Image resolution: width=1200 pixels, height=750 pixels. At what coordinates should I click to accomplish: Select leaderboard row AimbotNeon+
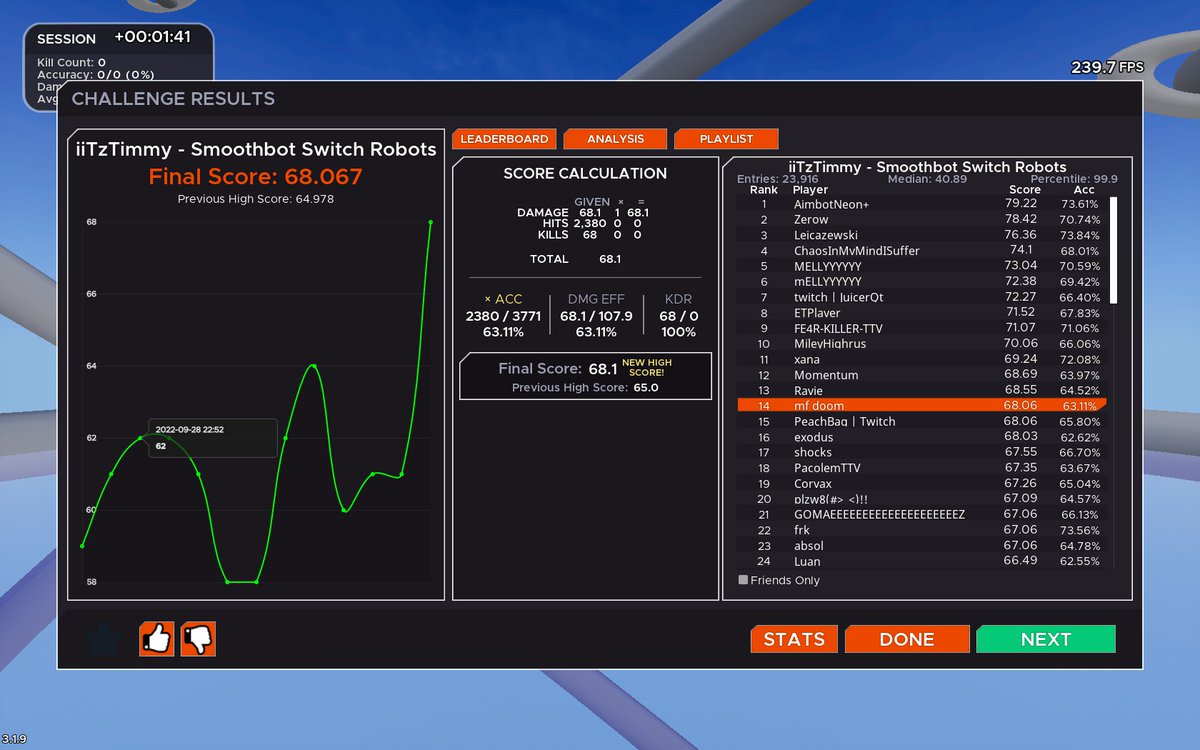(923, 204)
